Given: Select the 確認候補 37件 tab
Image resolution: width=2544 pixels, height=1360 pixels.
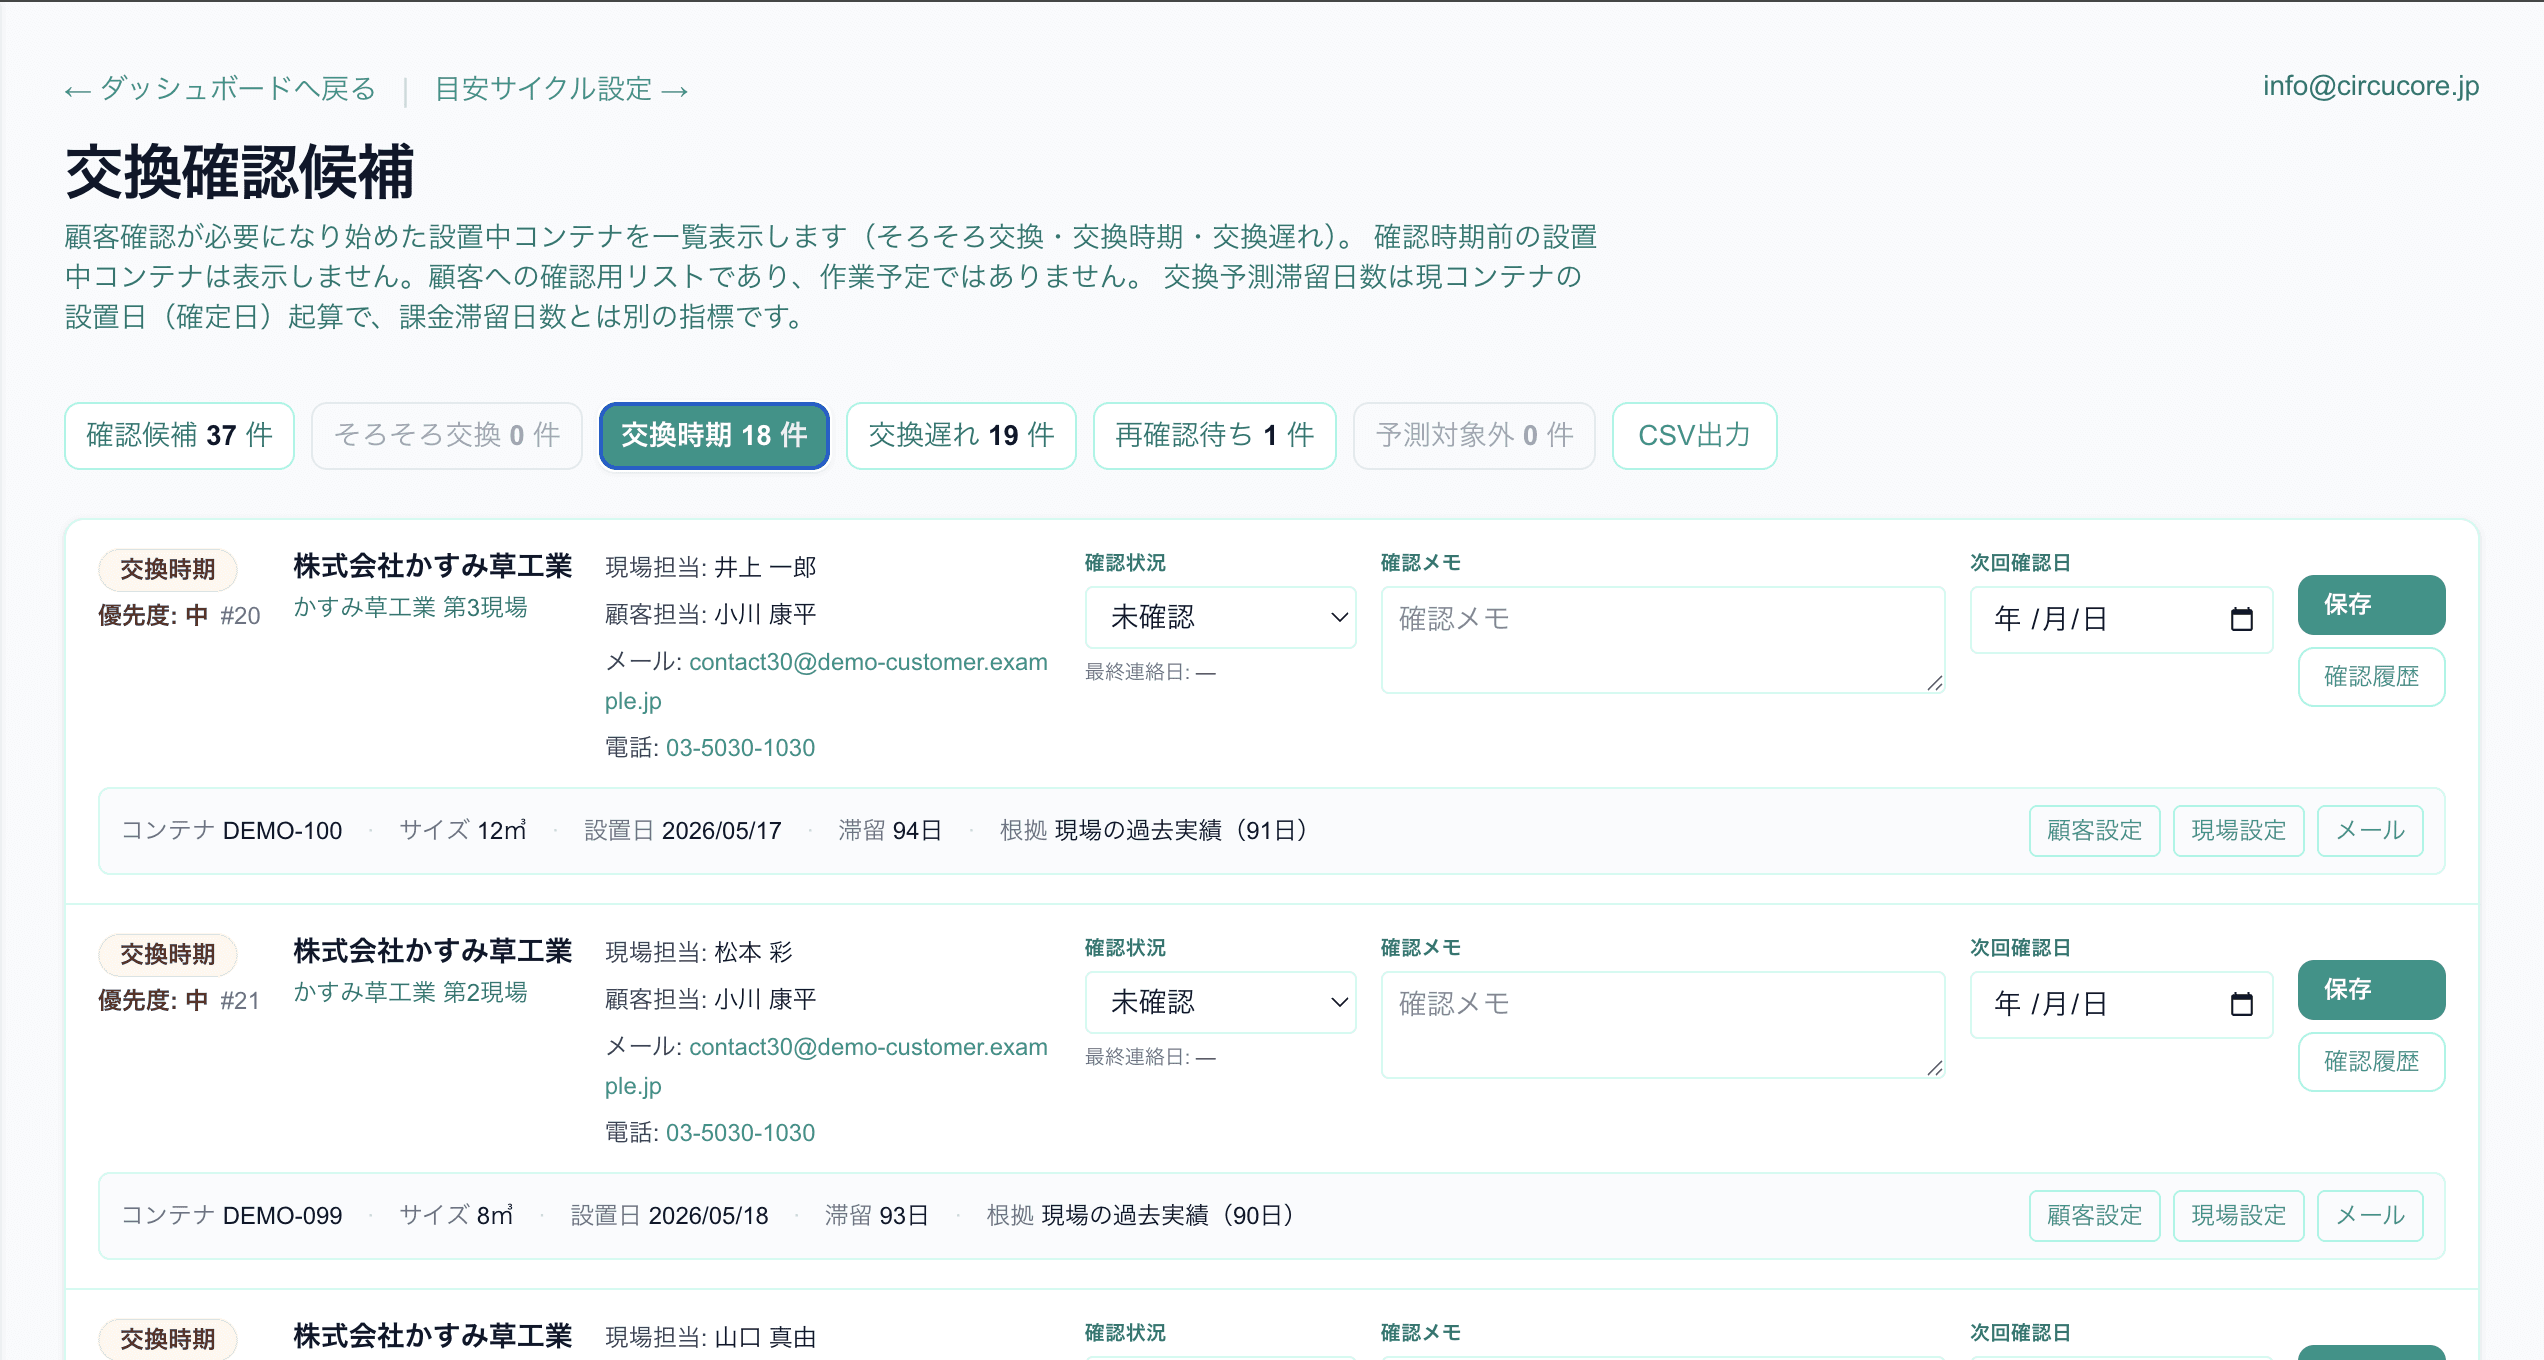Looking at the screenshot, I should [179, 435].
